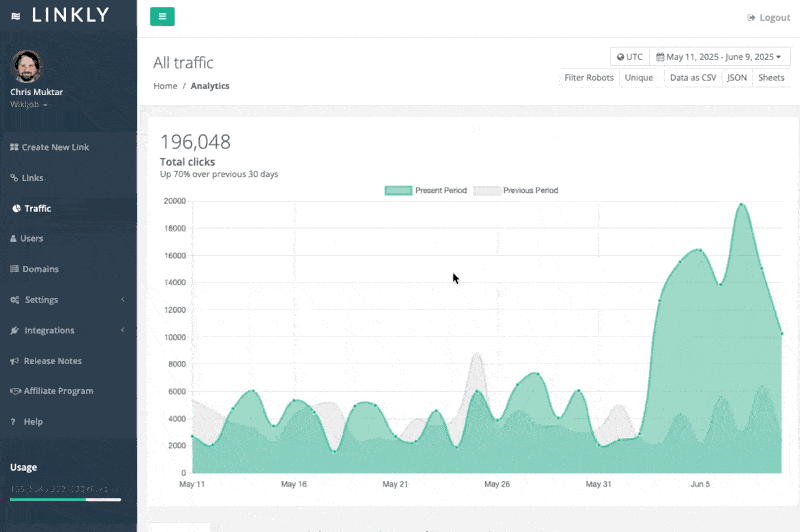800x532 pixels.
Task: Click the green hamburger menu button
Action: [x=162, y=16]
